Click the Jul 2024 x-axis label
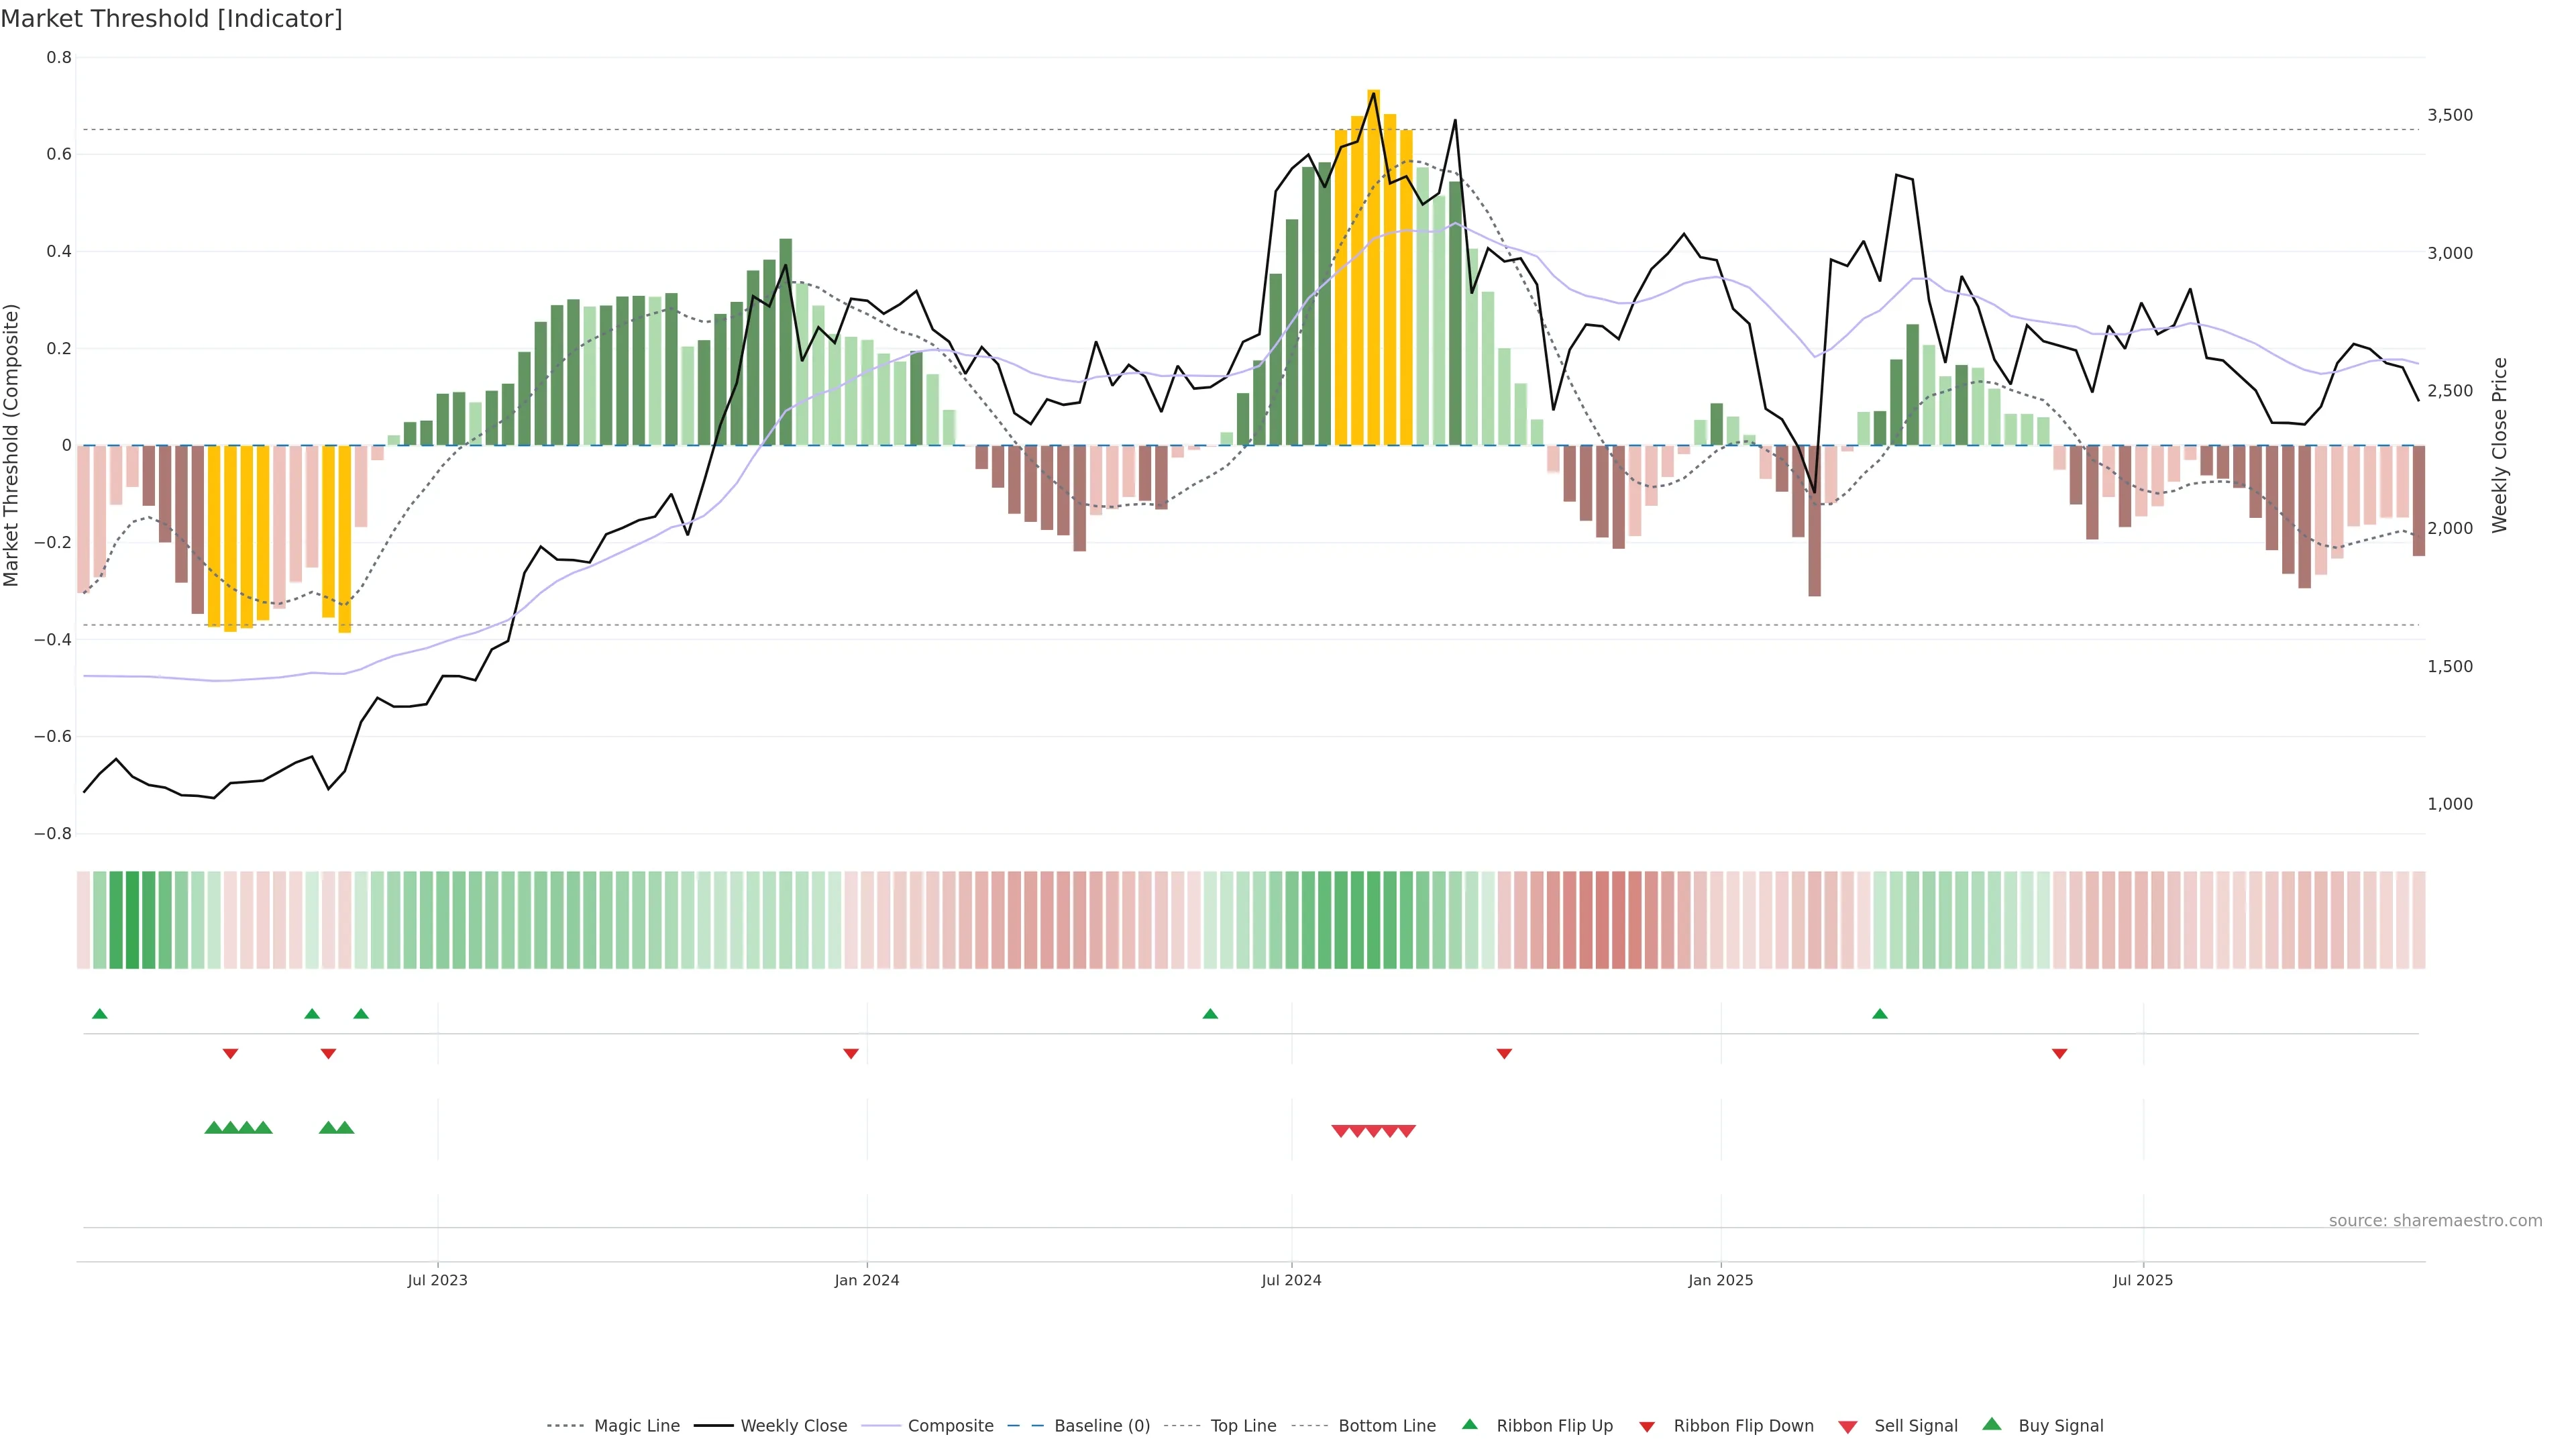Screen dimensions: 2576x1449 point(1291,1280)
